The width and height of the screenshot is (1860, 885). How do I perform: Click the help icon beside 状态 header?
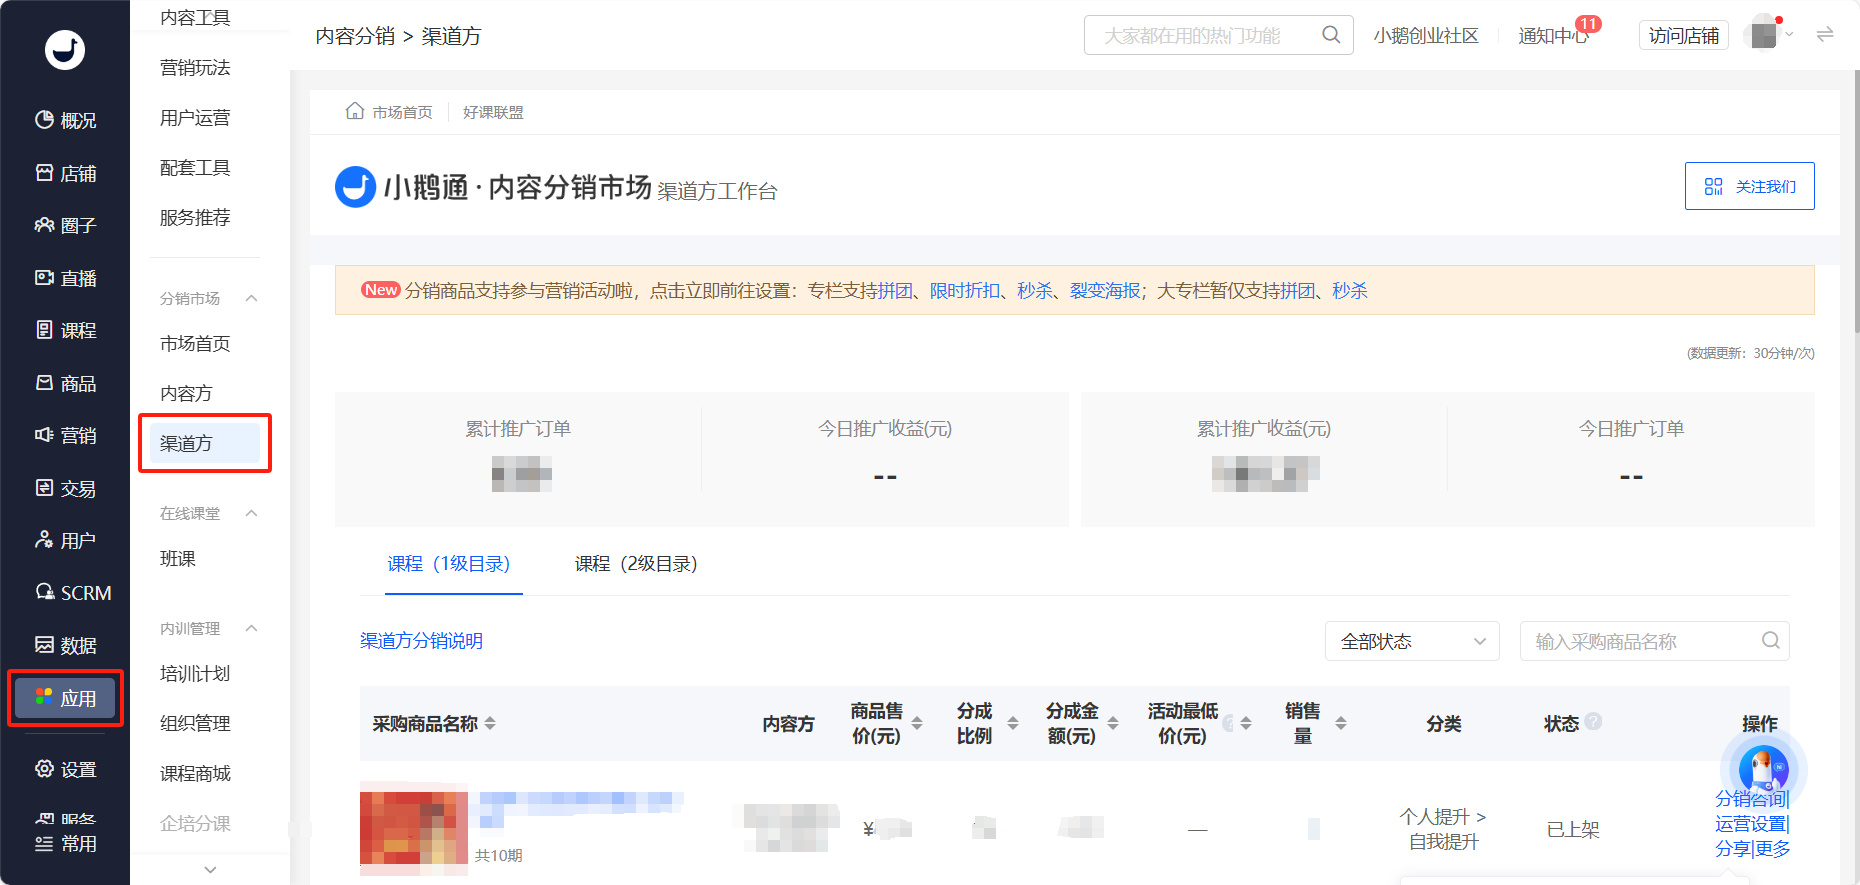tap(1593, 721)
